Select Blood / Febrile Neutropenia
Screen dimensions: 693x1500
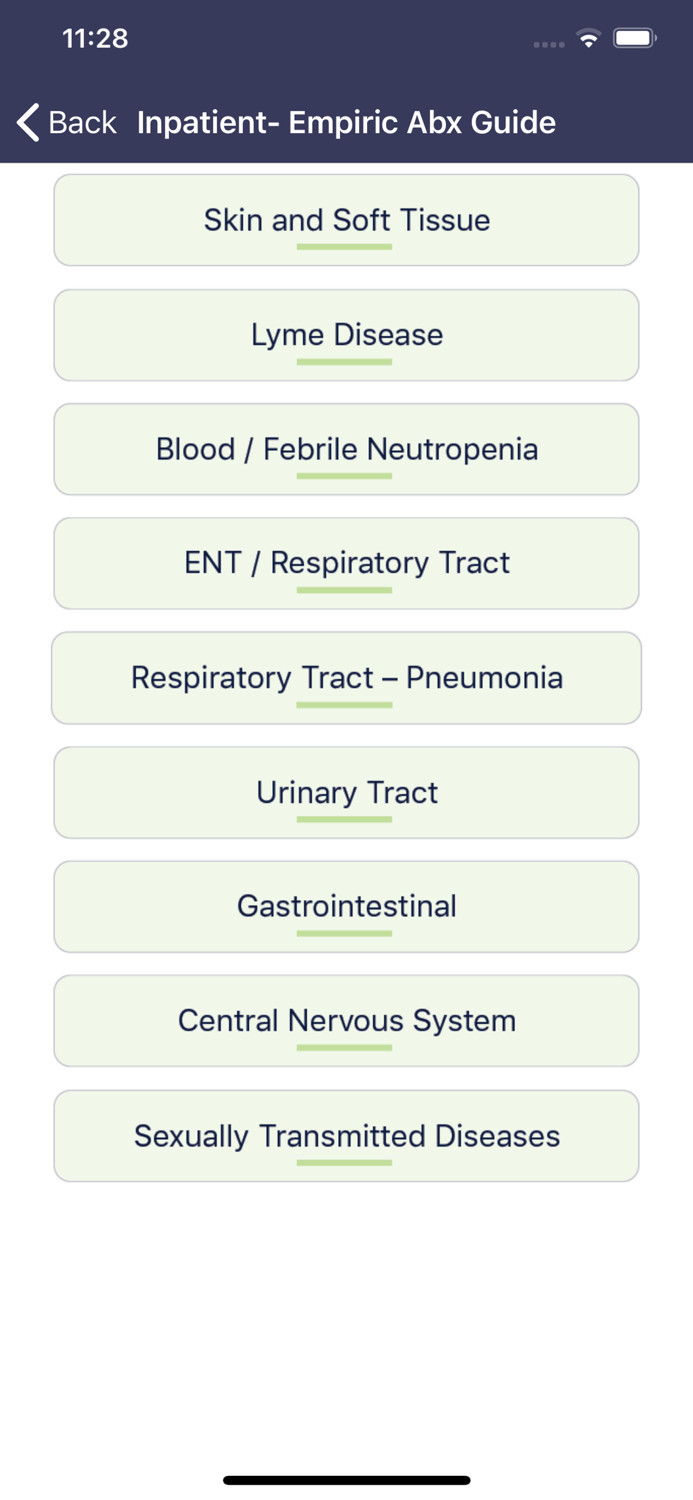(x=346, y=448)
